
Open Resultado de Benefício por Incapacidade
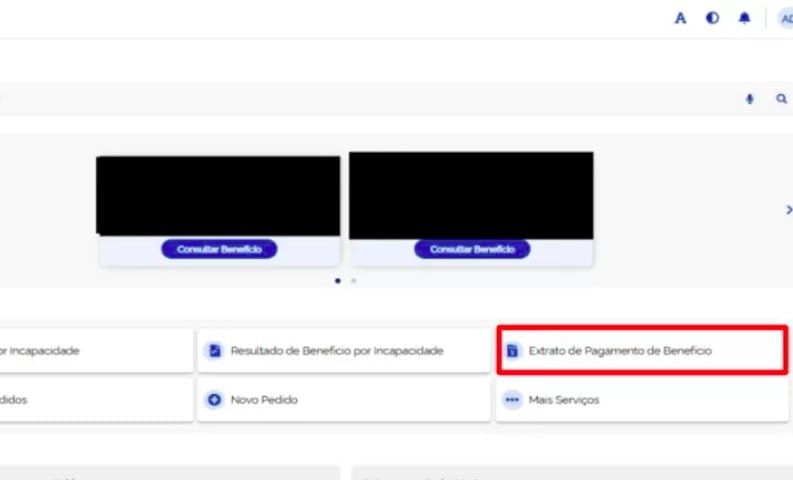(x=336, y=351)
